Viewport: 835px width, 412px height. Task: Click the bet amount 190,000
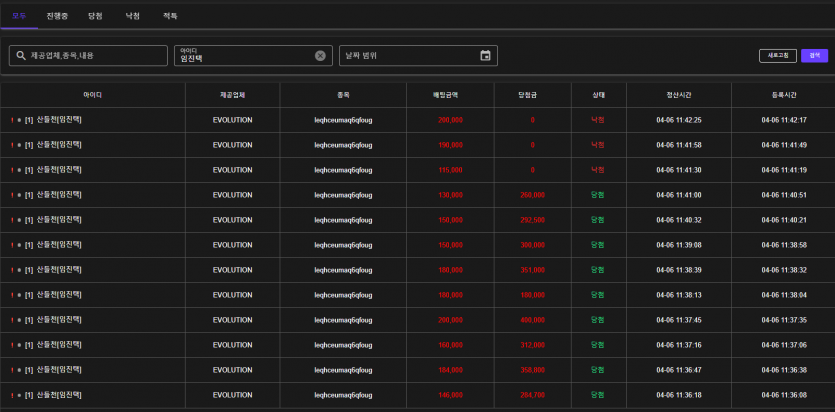tap(451, 145)
